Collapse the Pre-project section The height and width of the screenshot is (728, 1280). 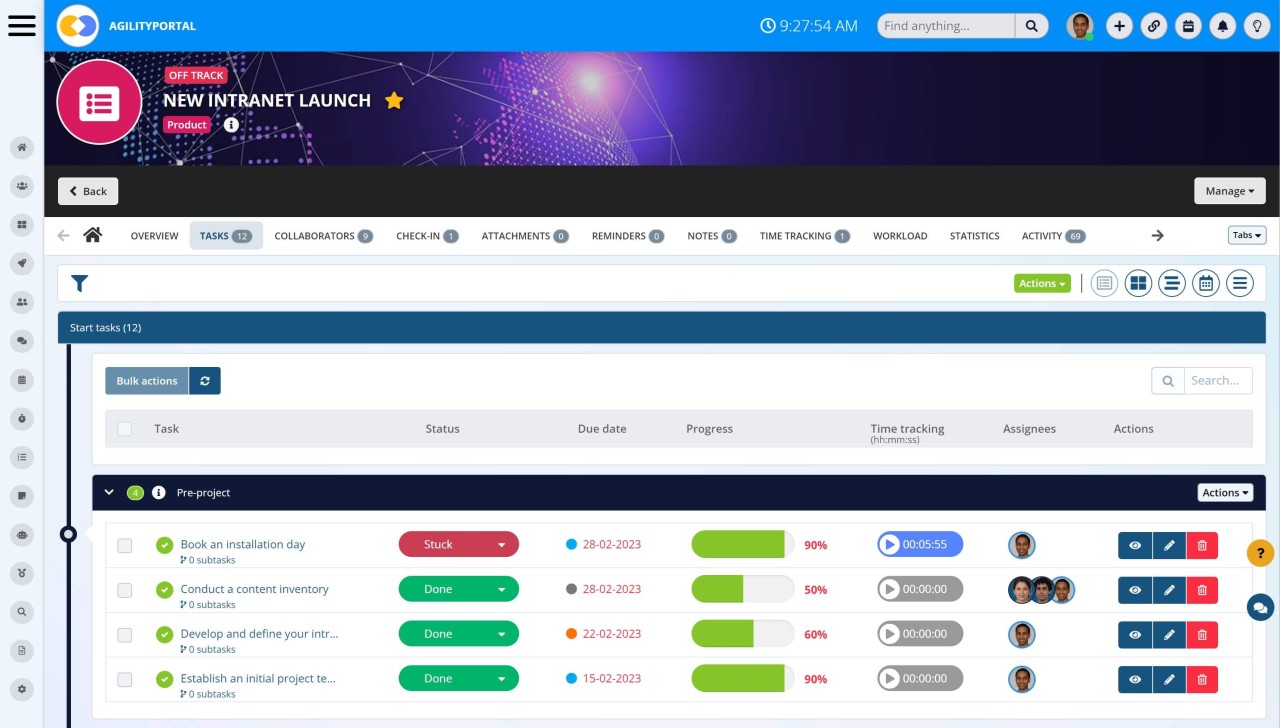pos(109,492)
